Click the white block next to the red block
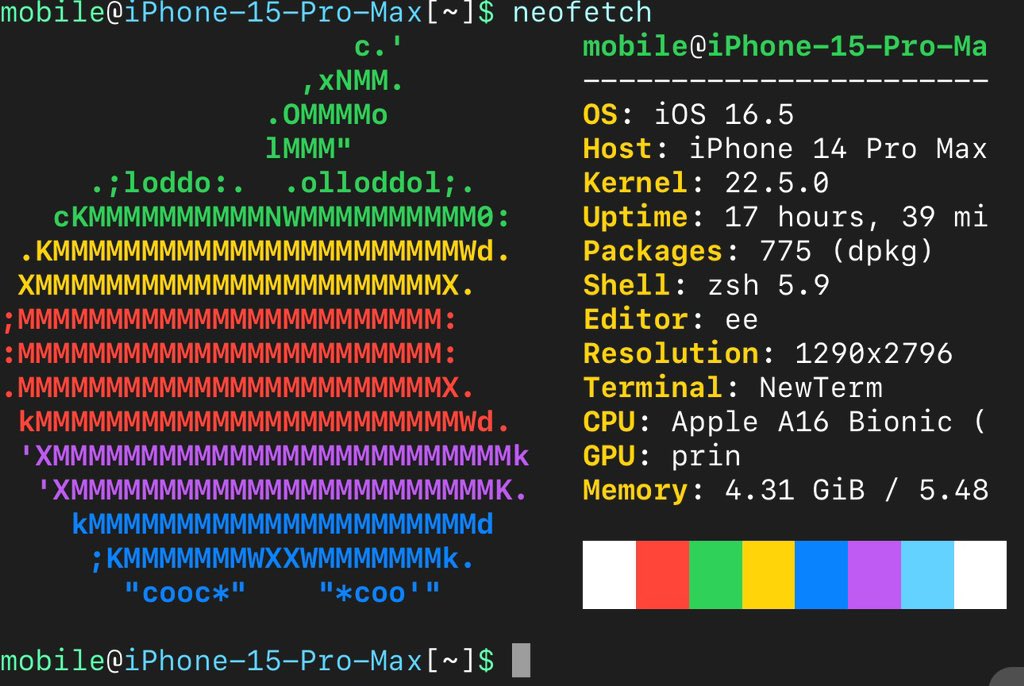Image resolution: width=1024 pixels, height=686 pixels. pyautogui.click(x=609, y=575)
